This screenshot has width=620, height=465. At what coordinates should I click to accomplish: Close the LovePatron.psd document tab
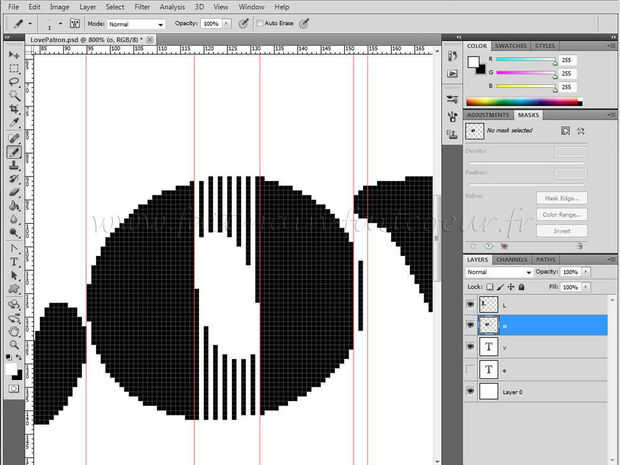point(149,40)
